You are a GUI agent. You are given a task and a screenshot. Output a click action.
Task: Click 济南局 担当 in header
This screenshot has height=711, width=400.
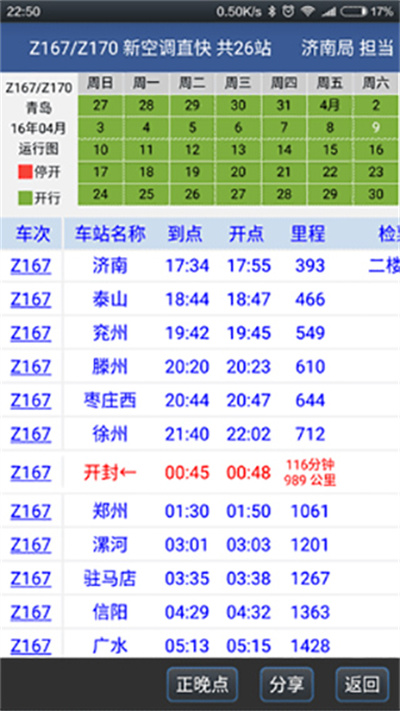point(347,49)
